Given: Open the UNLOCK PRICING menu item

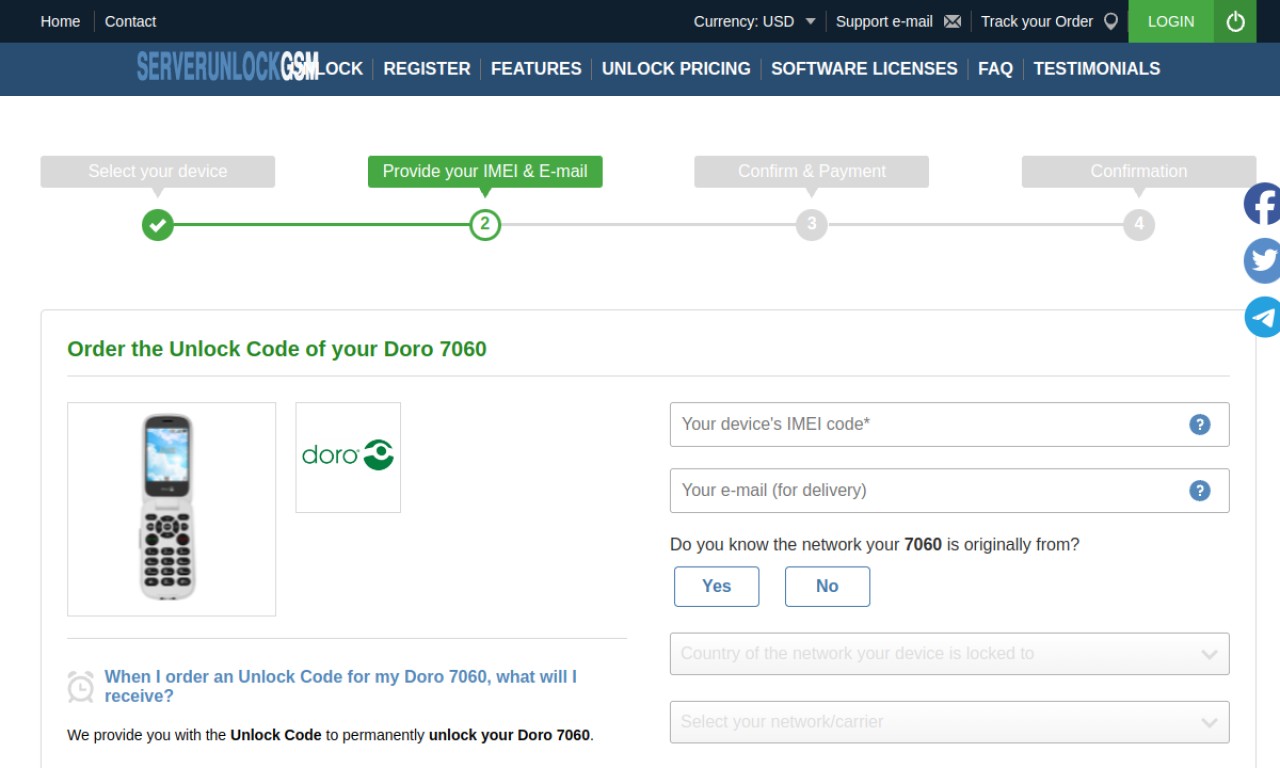Looking at the screenshot, I should point(676,68).
